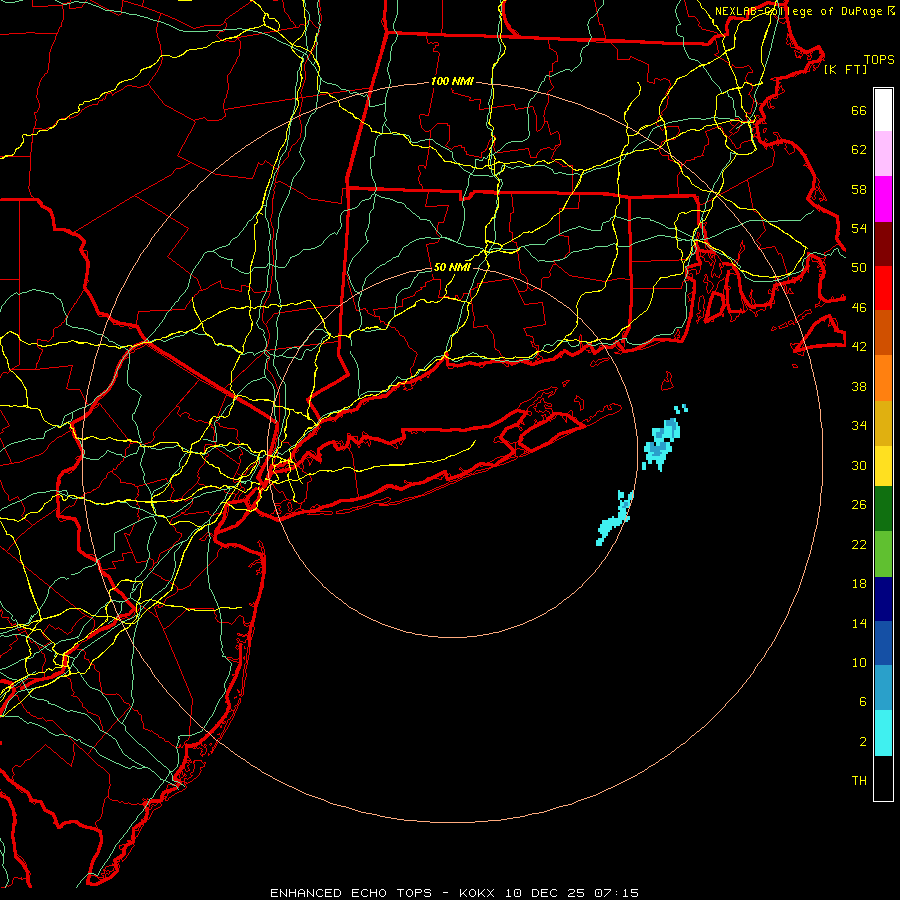Click the legend value 66

tap(859, 110)
